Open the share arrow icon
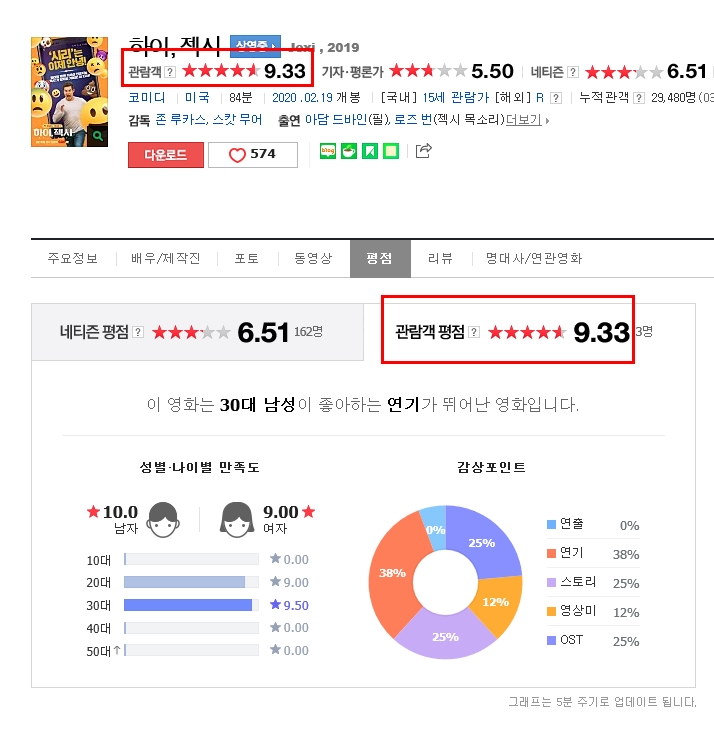Screen dimensions: 714x736 (423, 151)
